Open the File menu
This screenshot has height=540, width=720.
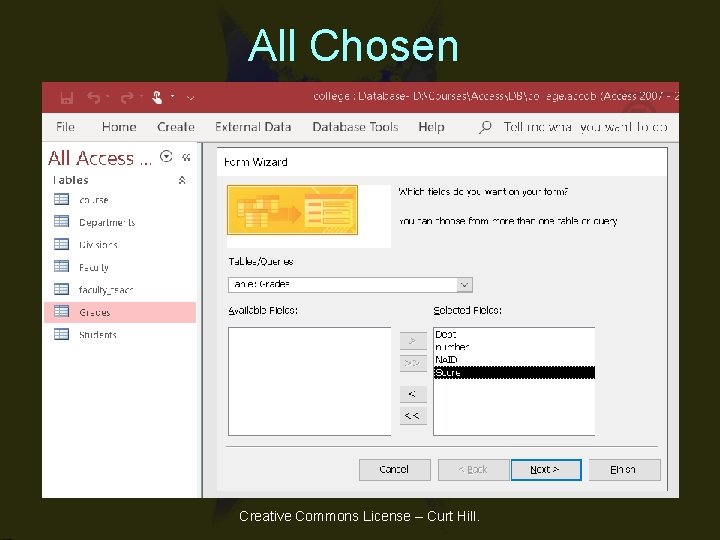click(65, 127)
